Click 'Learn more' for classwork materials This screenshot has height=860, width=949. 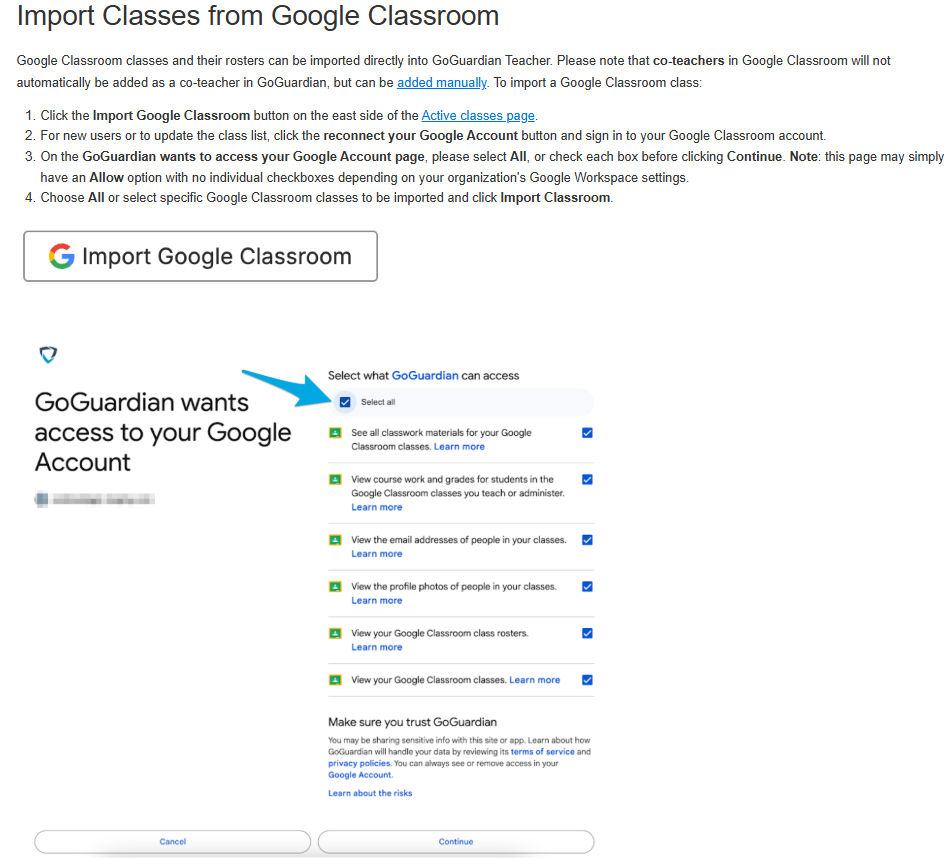(459, 447)
